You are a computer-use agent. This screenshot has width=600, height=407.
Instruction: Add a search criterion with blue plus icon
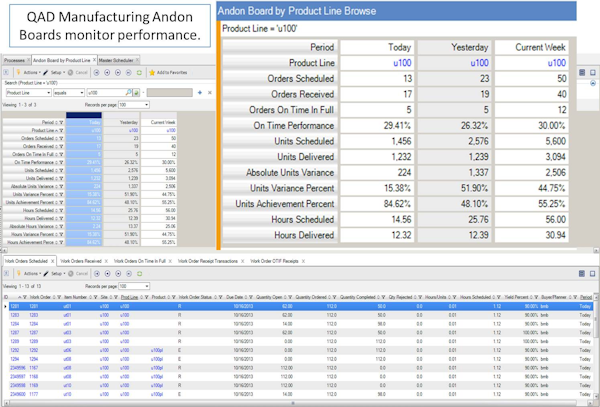pyautogui.click(x=200, y=93)
